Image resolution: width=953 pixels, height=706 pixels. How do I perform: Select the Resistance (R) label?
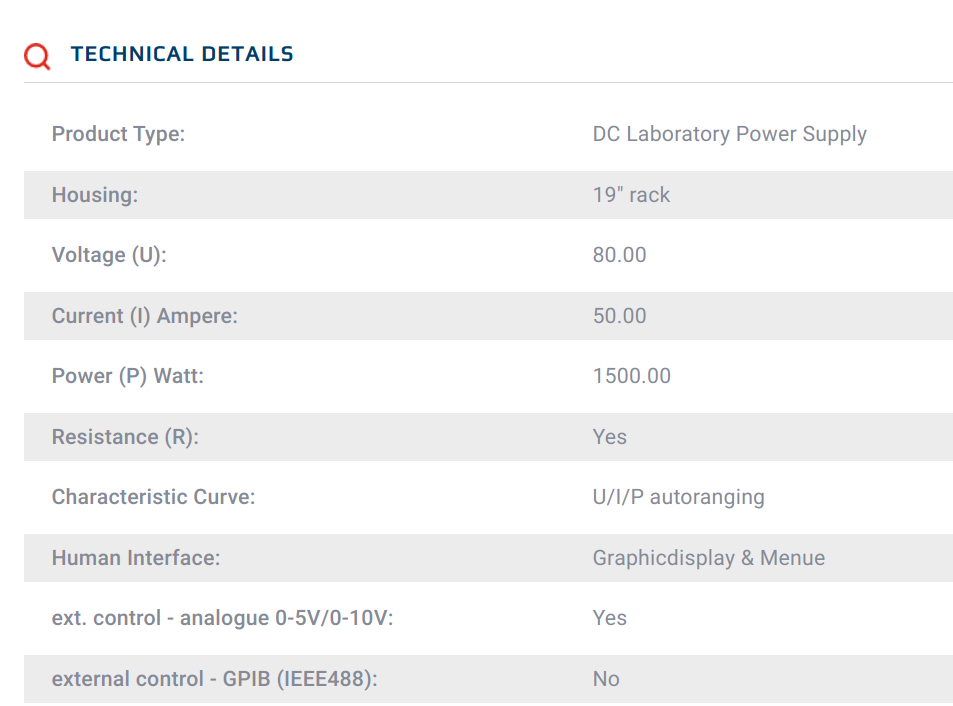[x=125, y=437]
